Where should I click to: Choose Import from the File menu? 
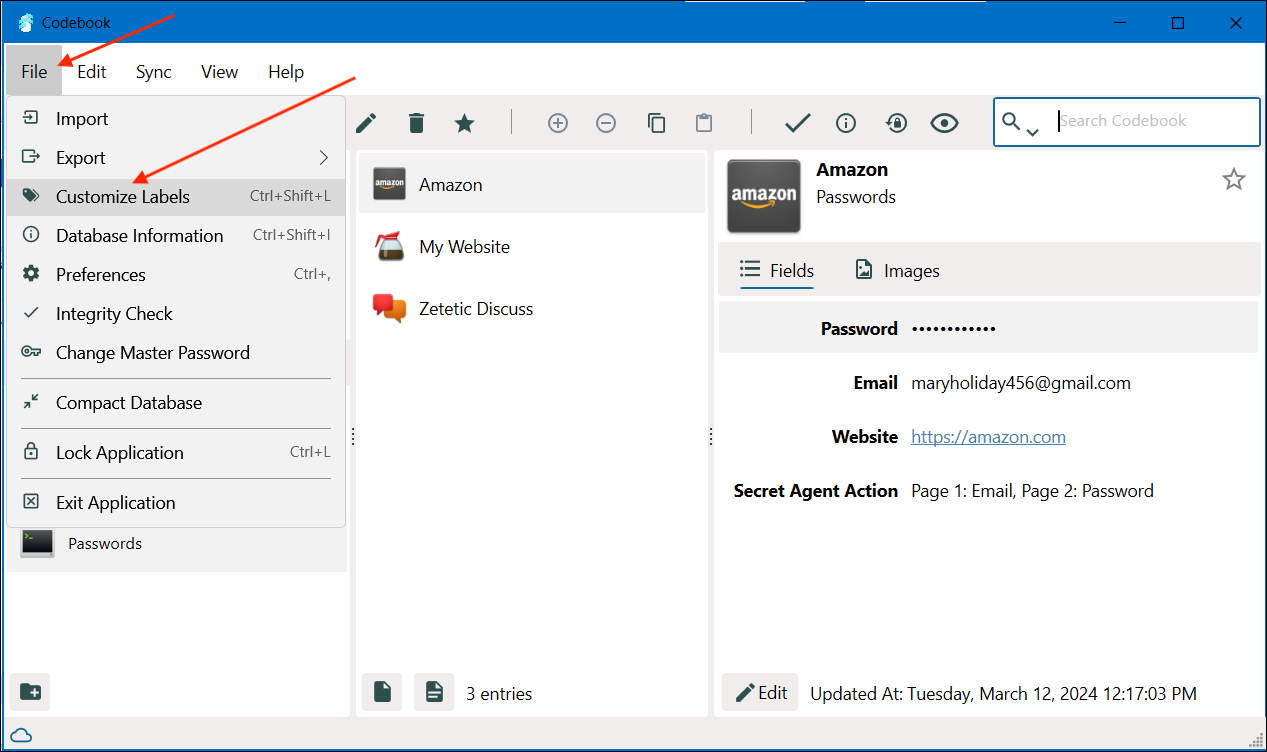click(176, 118)
